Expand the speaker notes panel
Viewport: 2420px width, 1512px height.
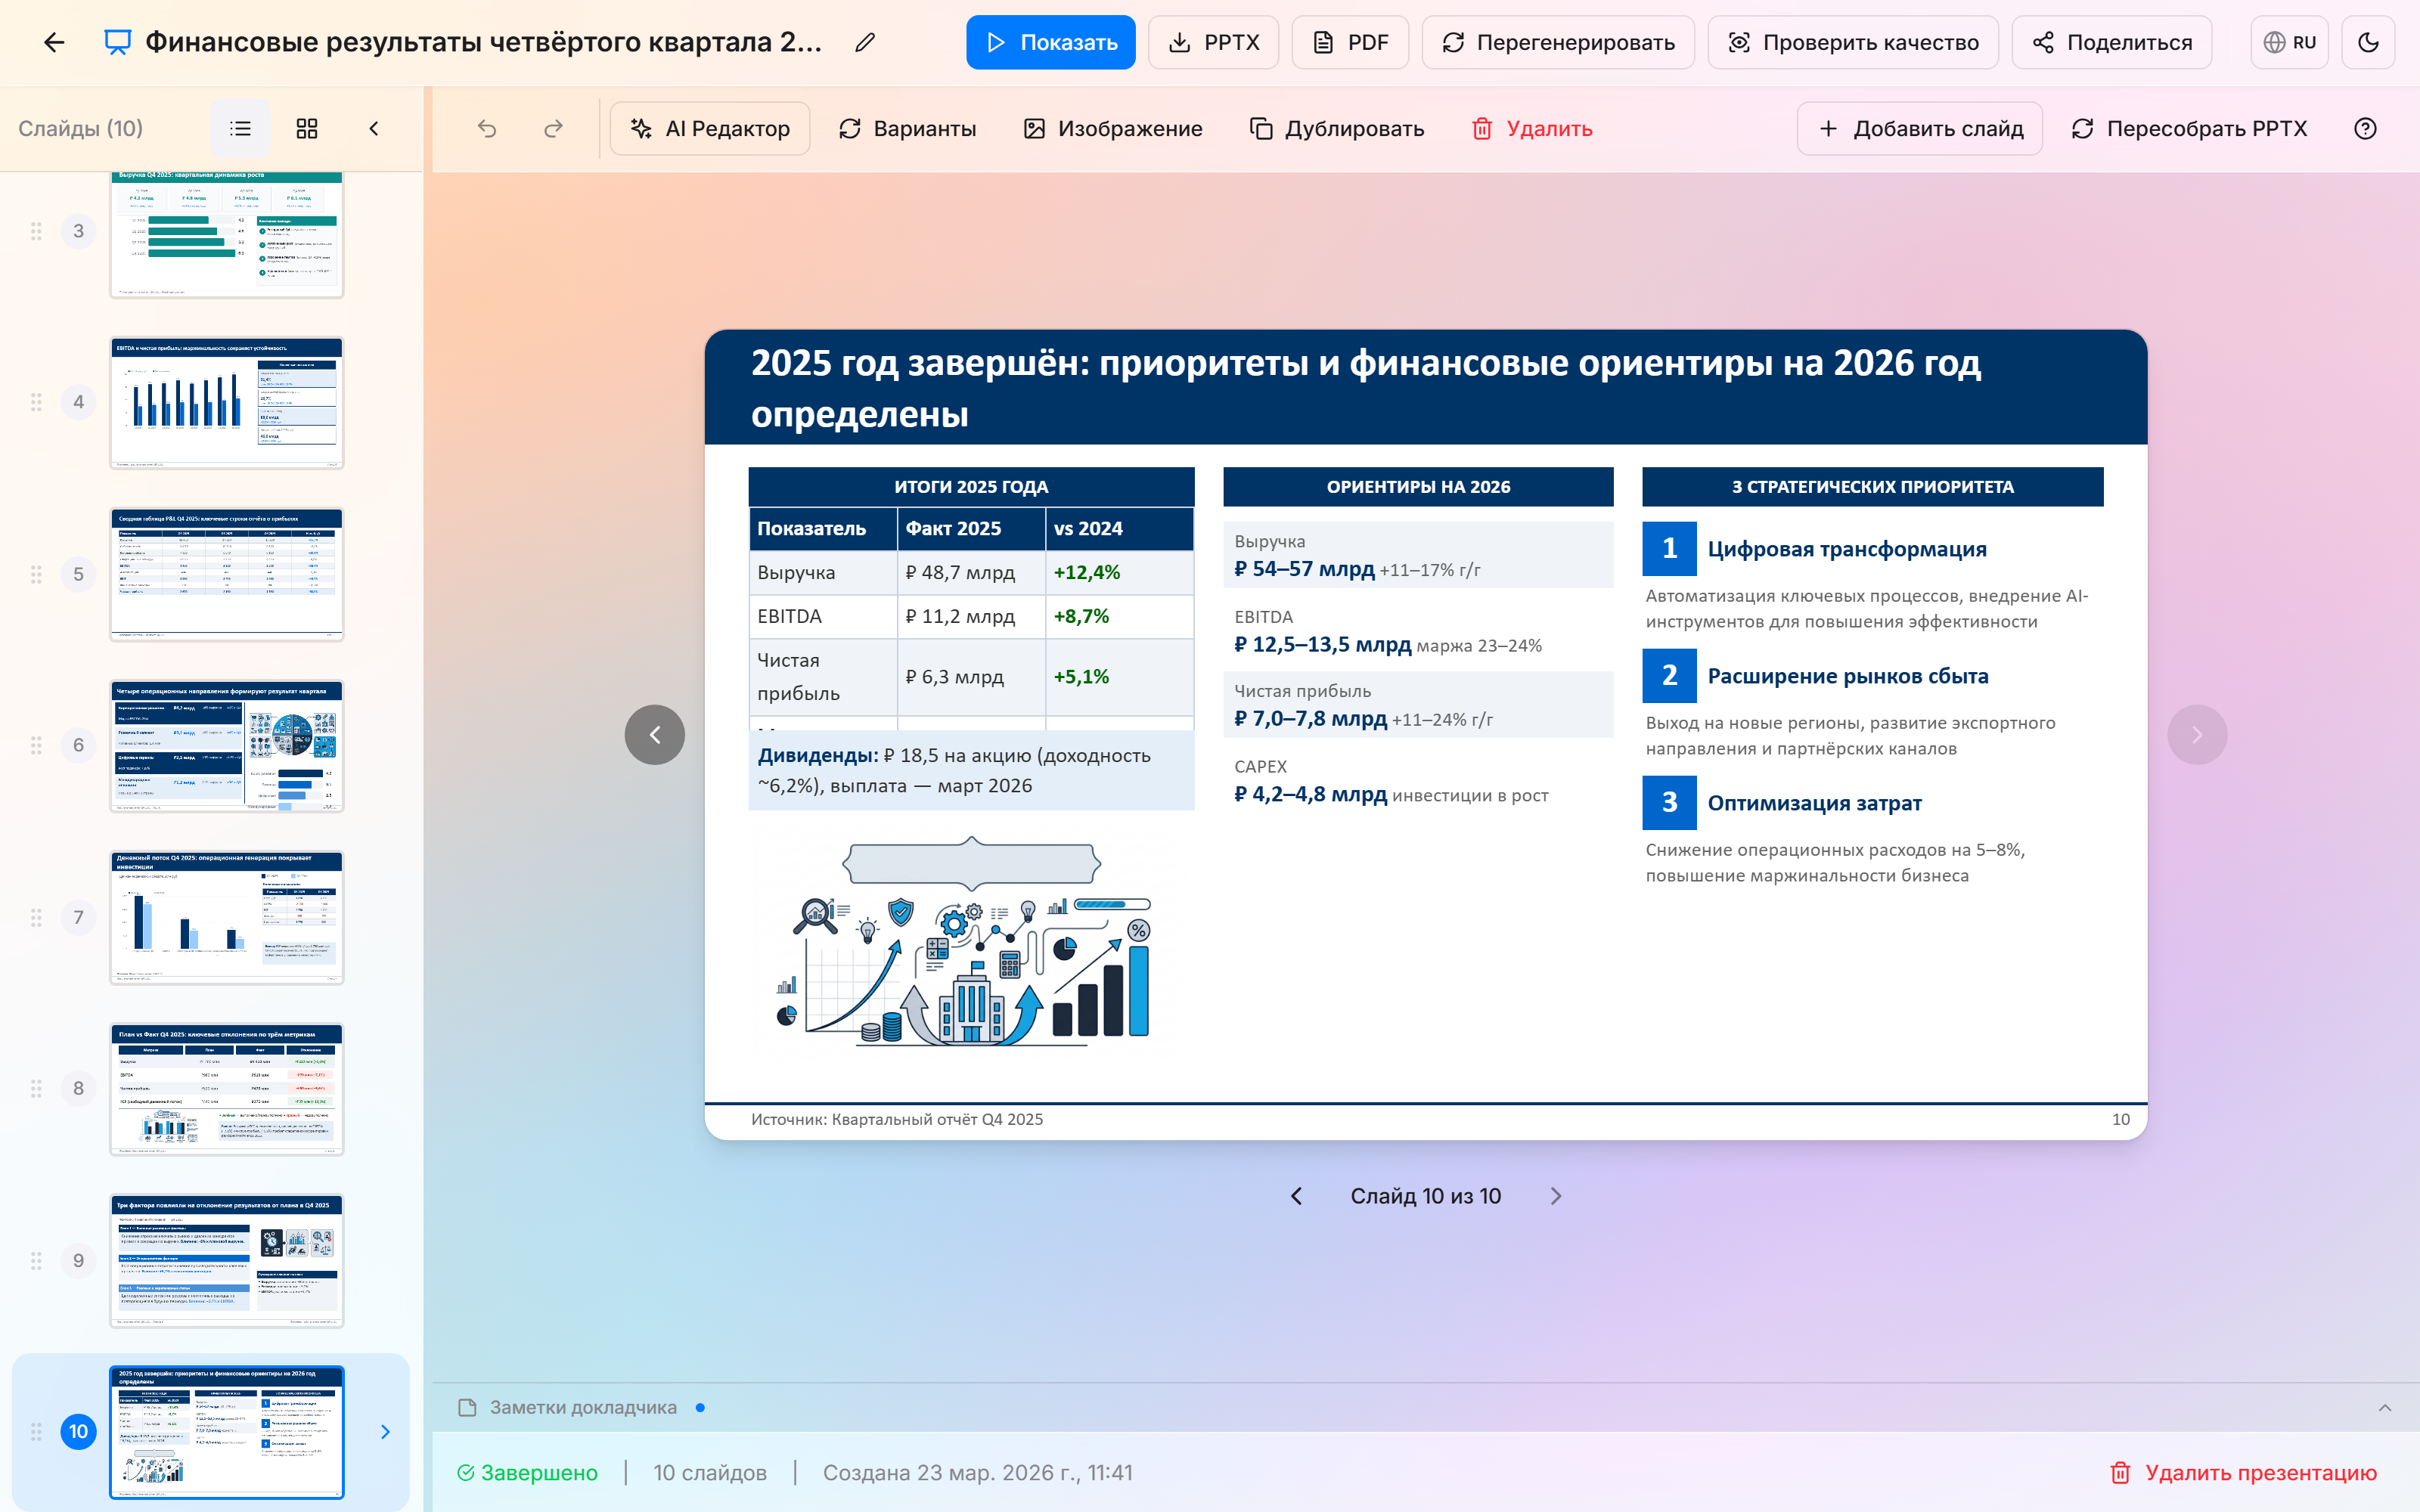[x=2384, y=1407]
